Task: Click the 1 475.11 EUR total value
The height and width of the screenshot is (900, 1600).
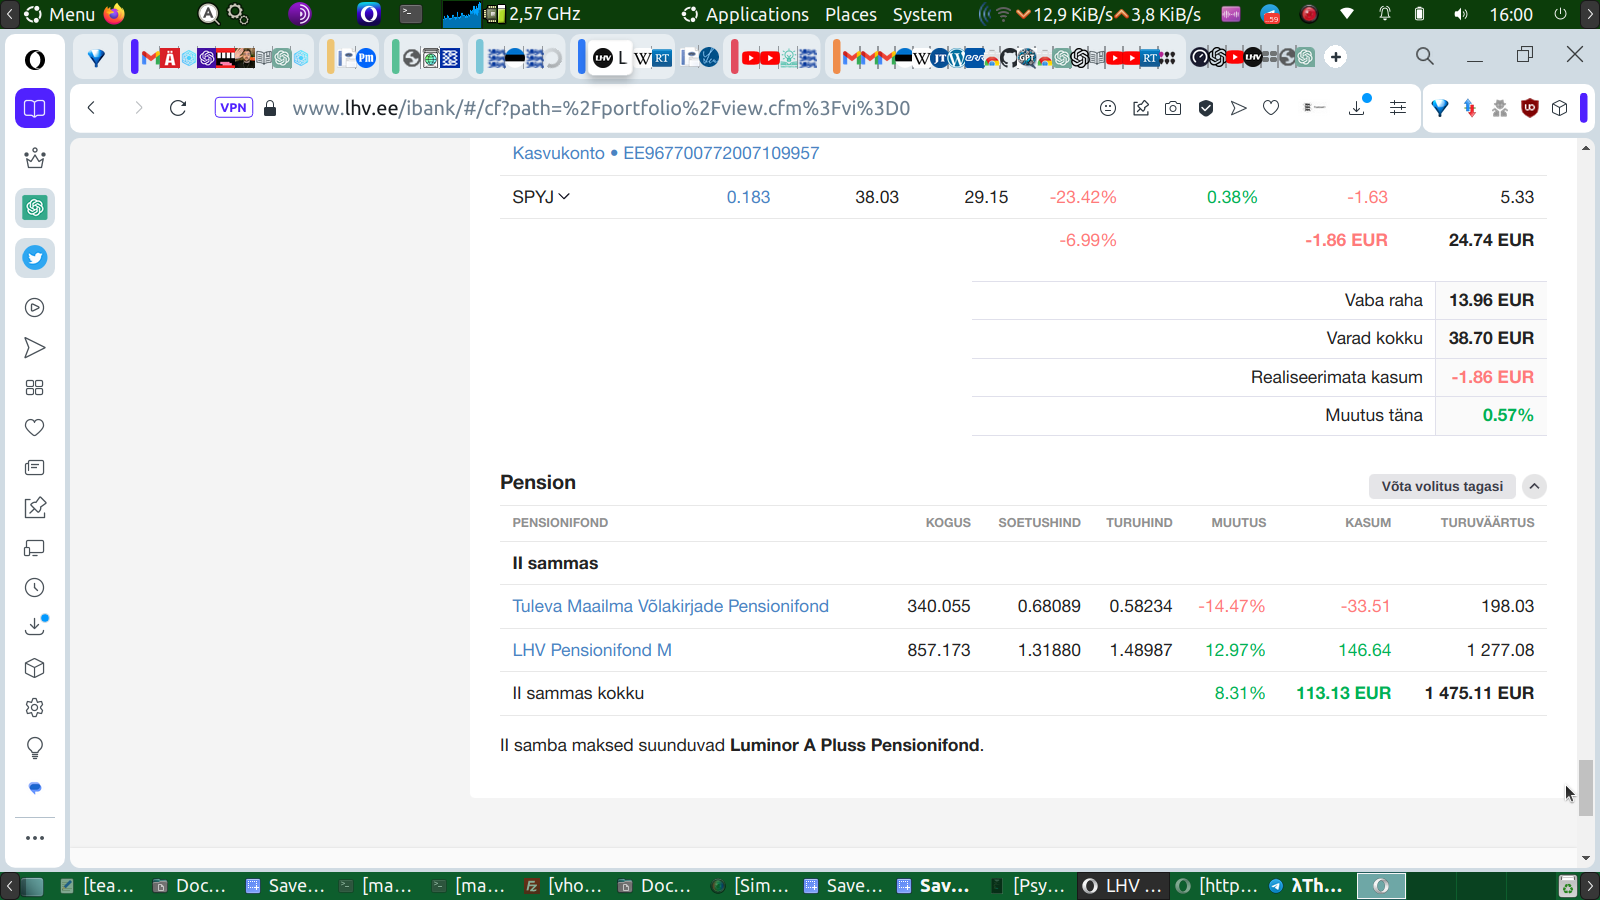Action: tap(1479, 693)
